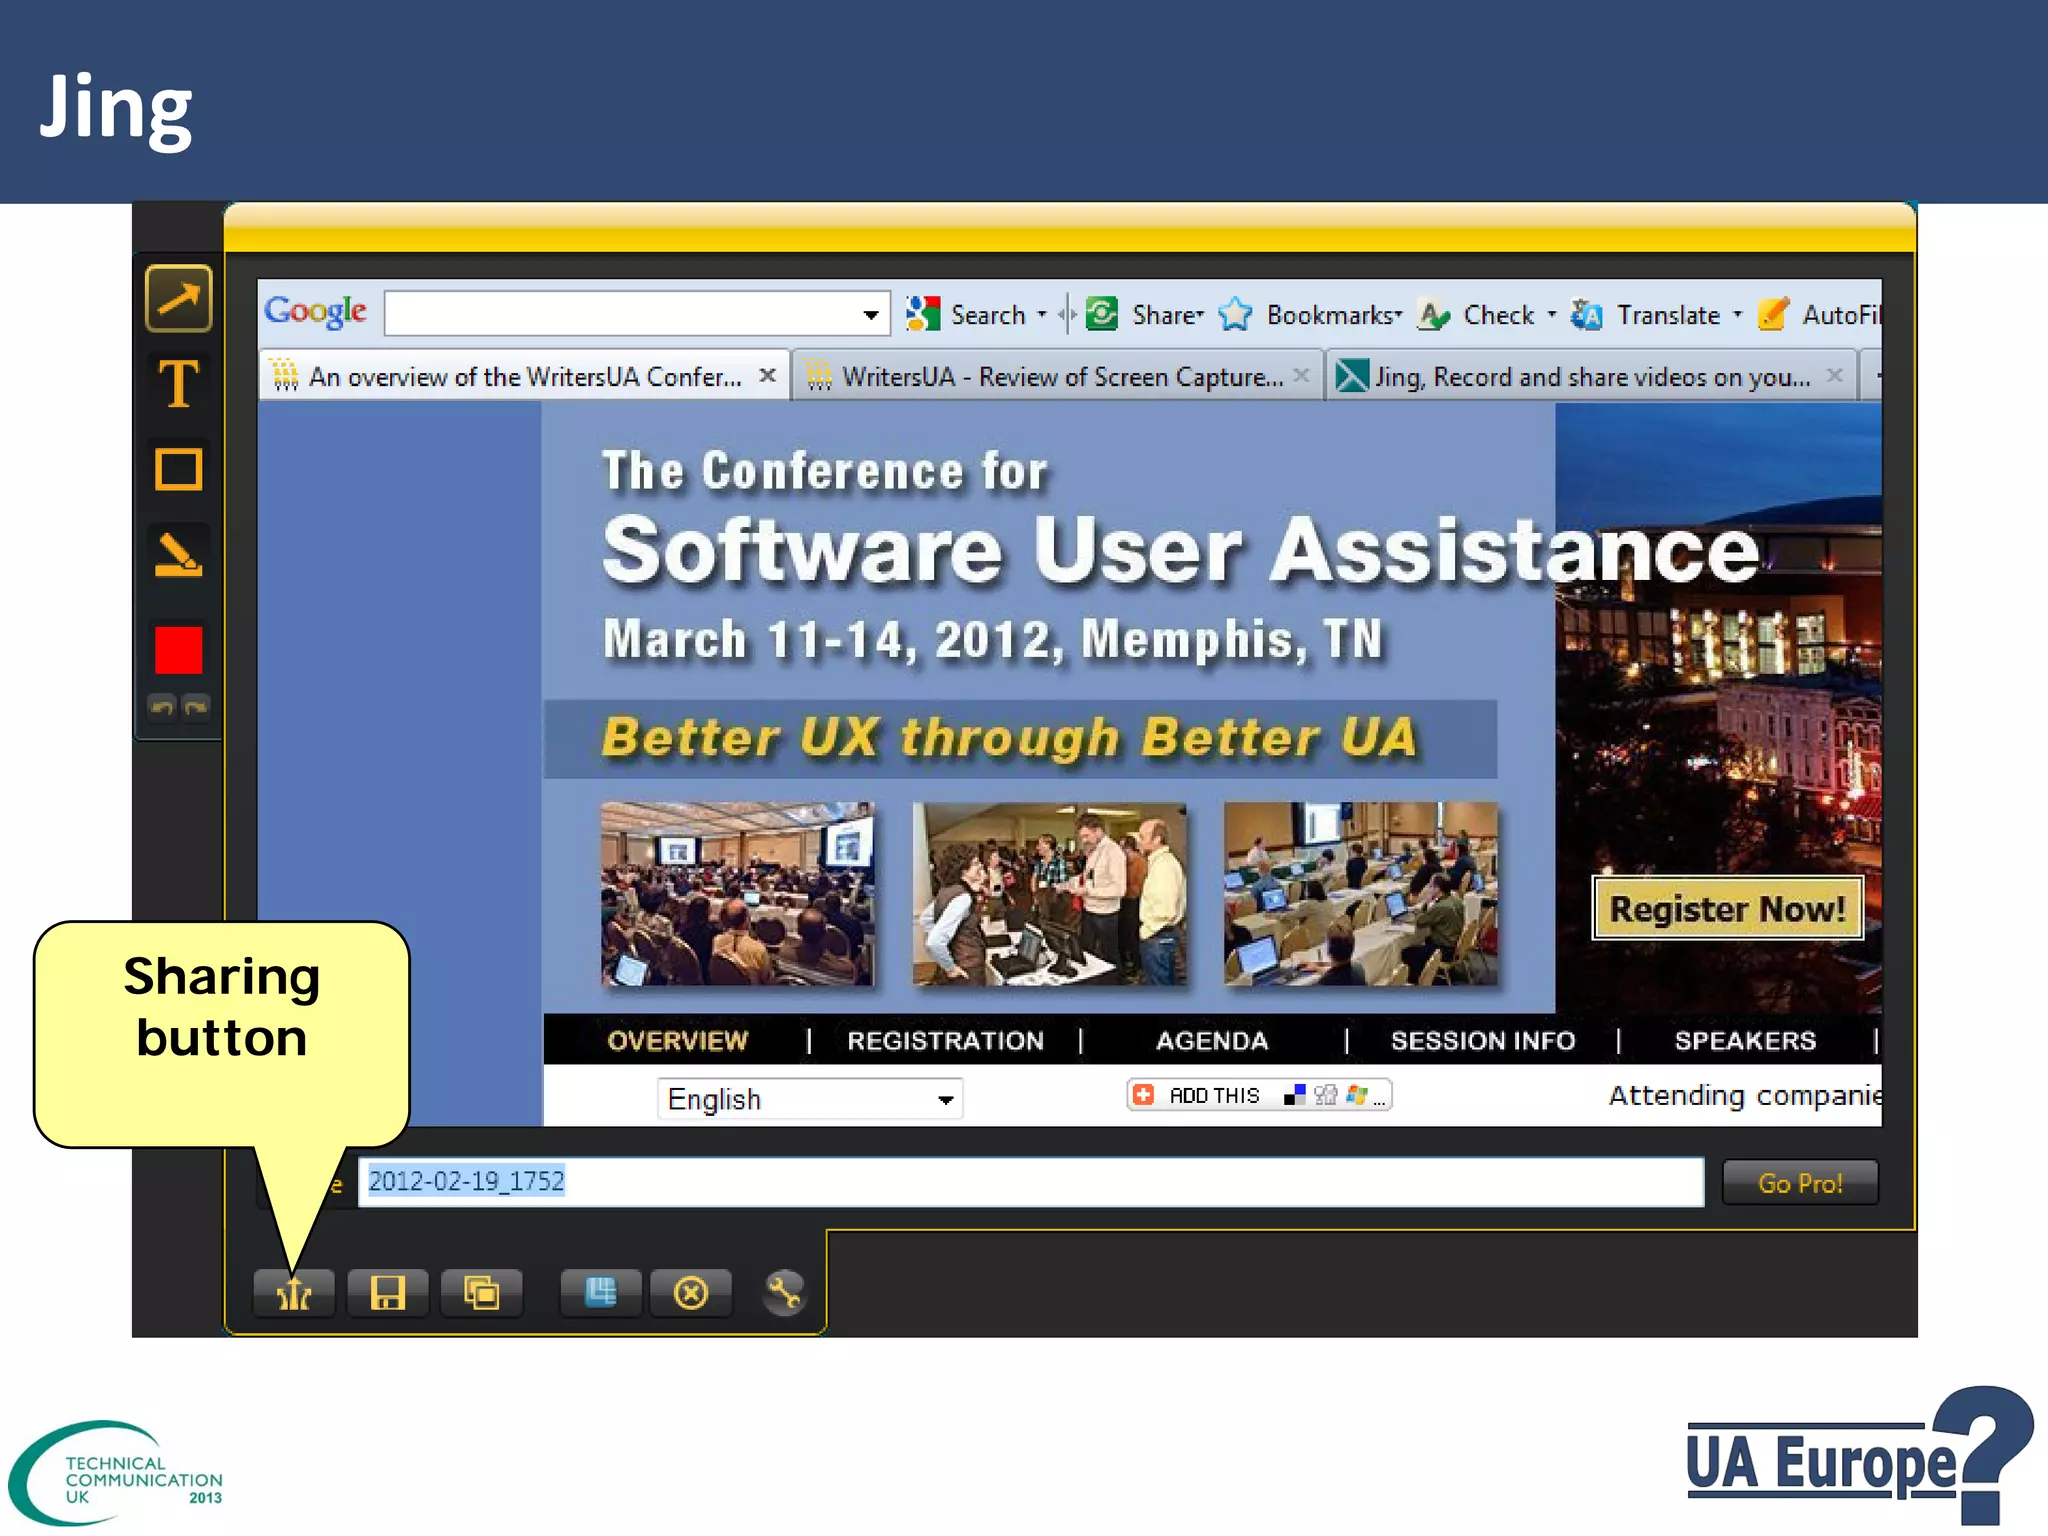Click the Save disk icon
The width and height of the screenshot is (2048, 1536).
pos(388,1293)
